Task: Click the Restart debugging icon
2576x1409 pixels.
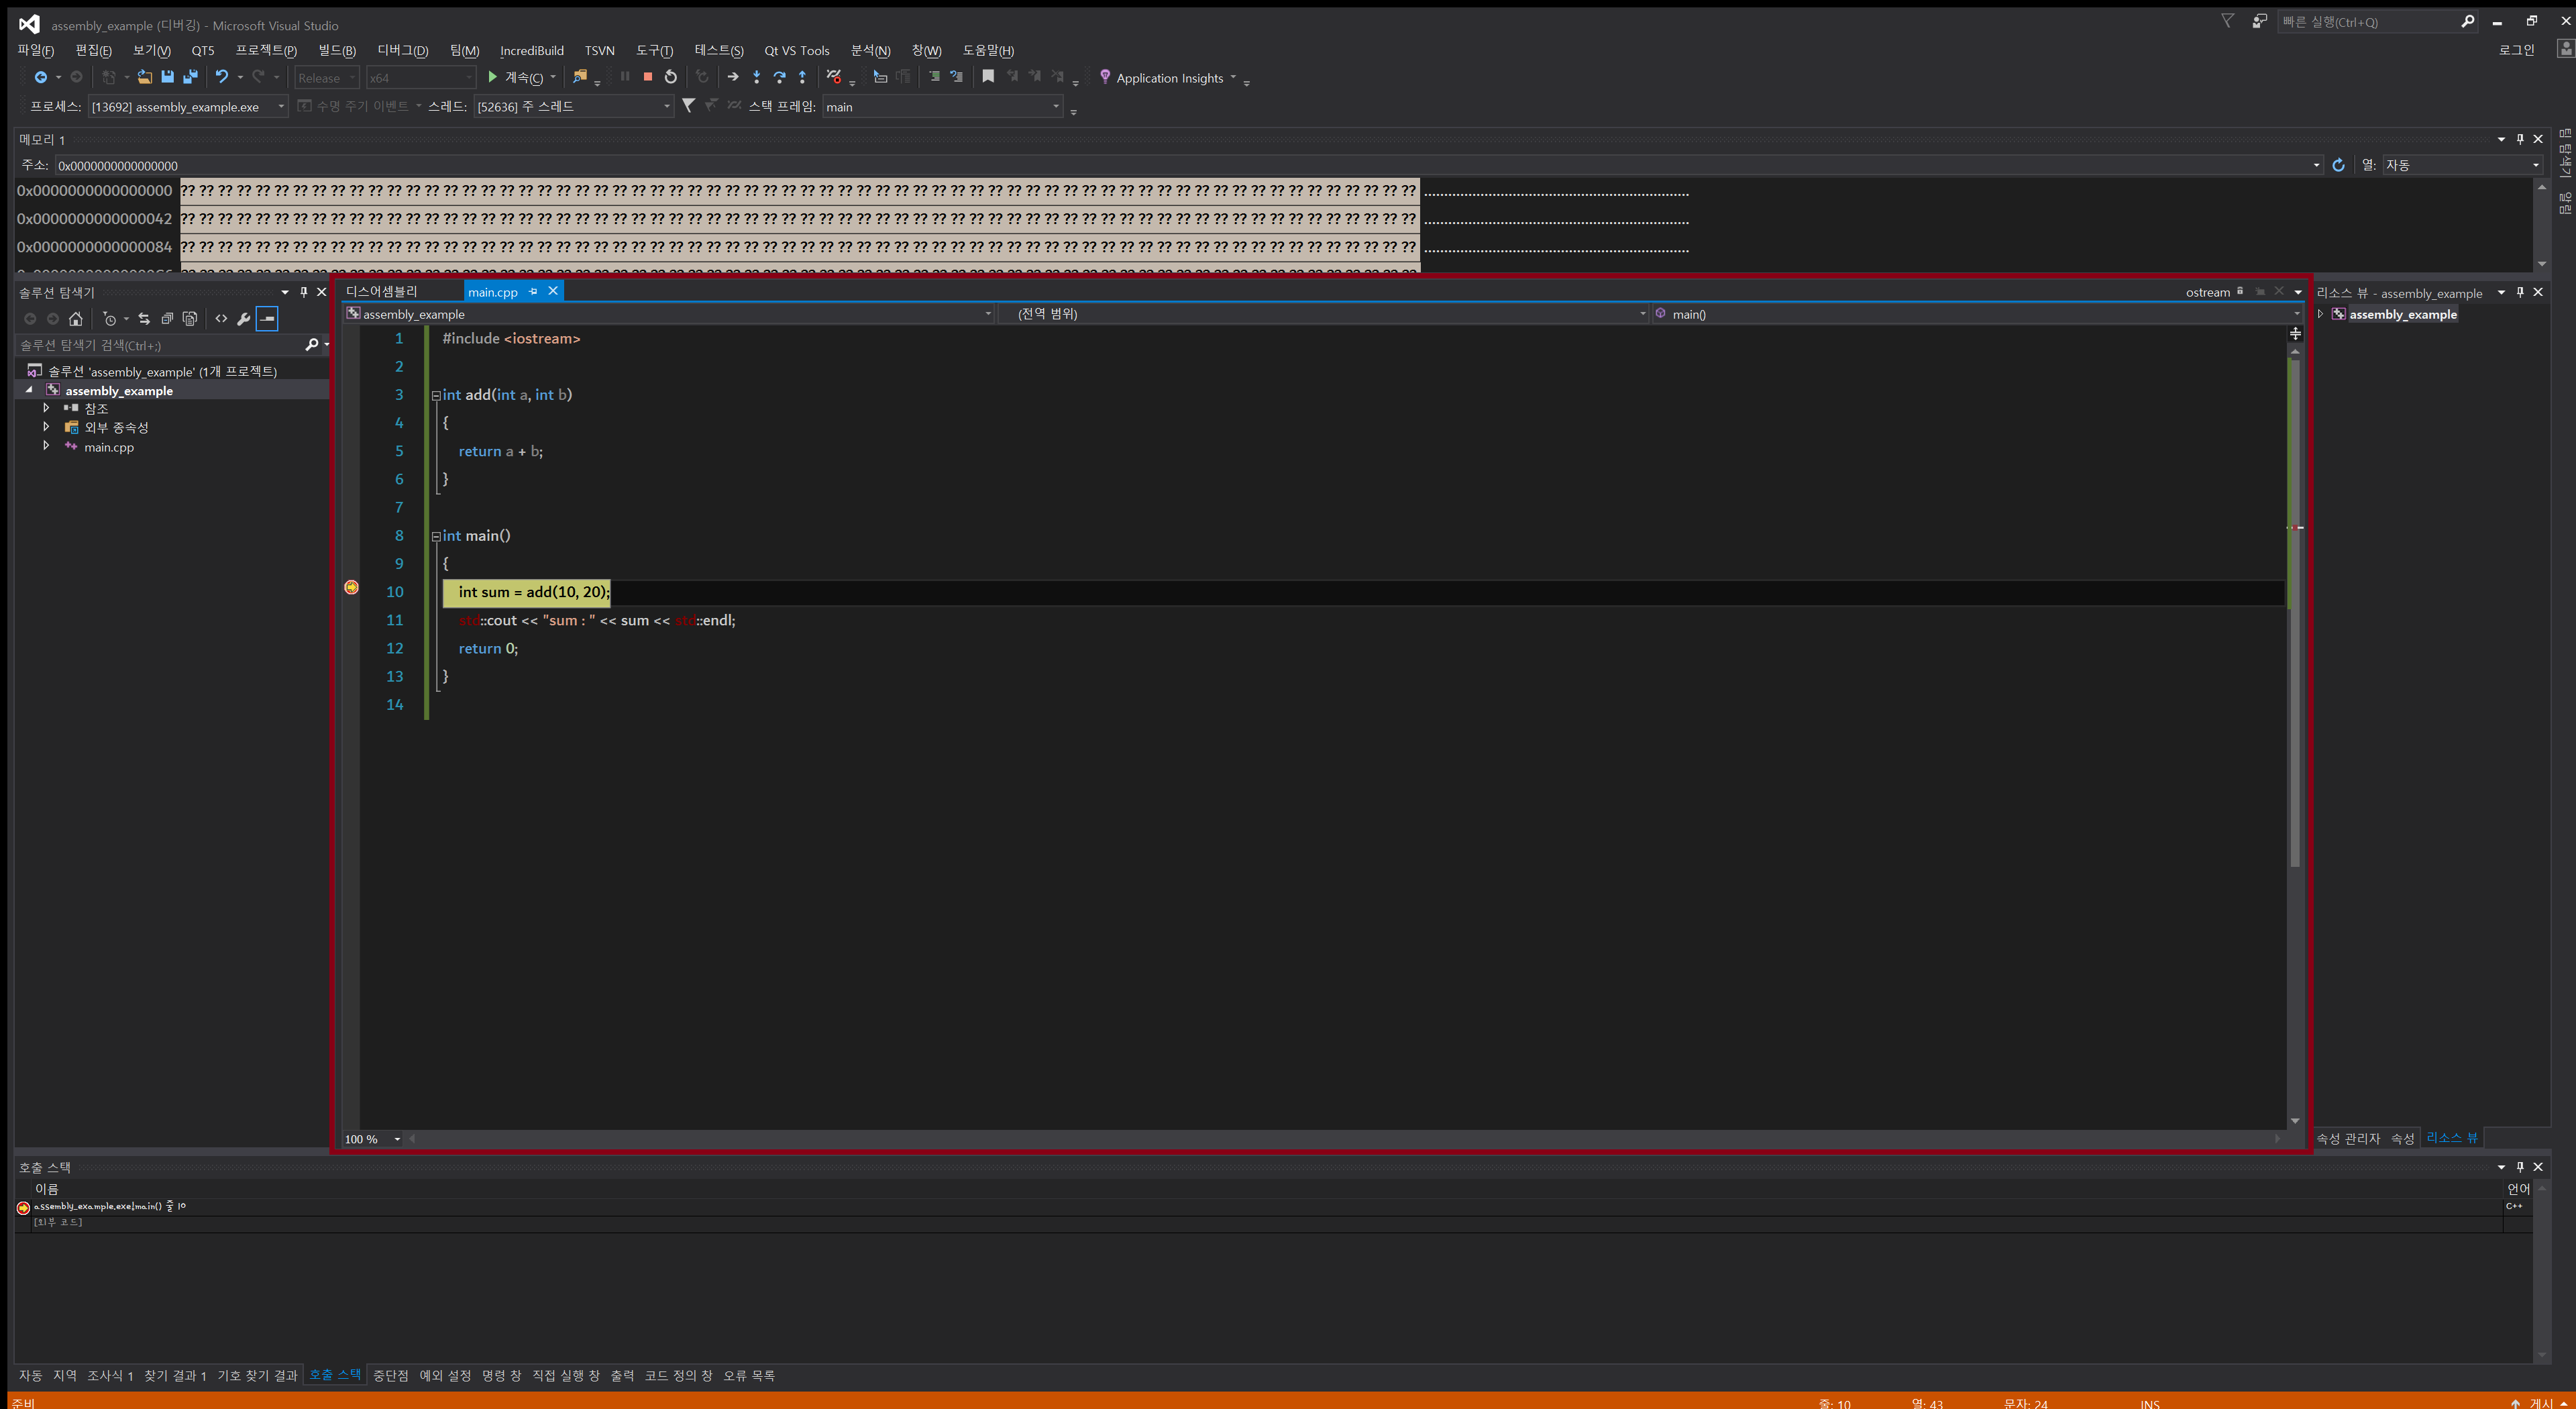Action: tap(670, 76)
